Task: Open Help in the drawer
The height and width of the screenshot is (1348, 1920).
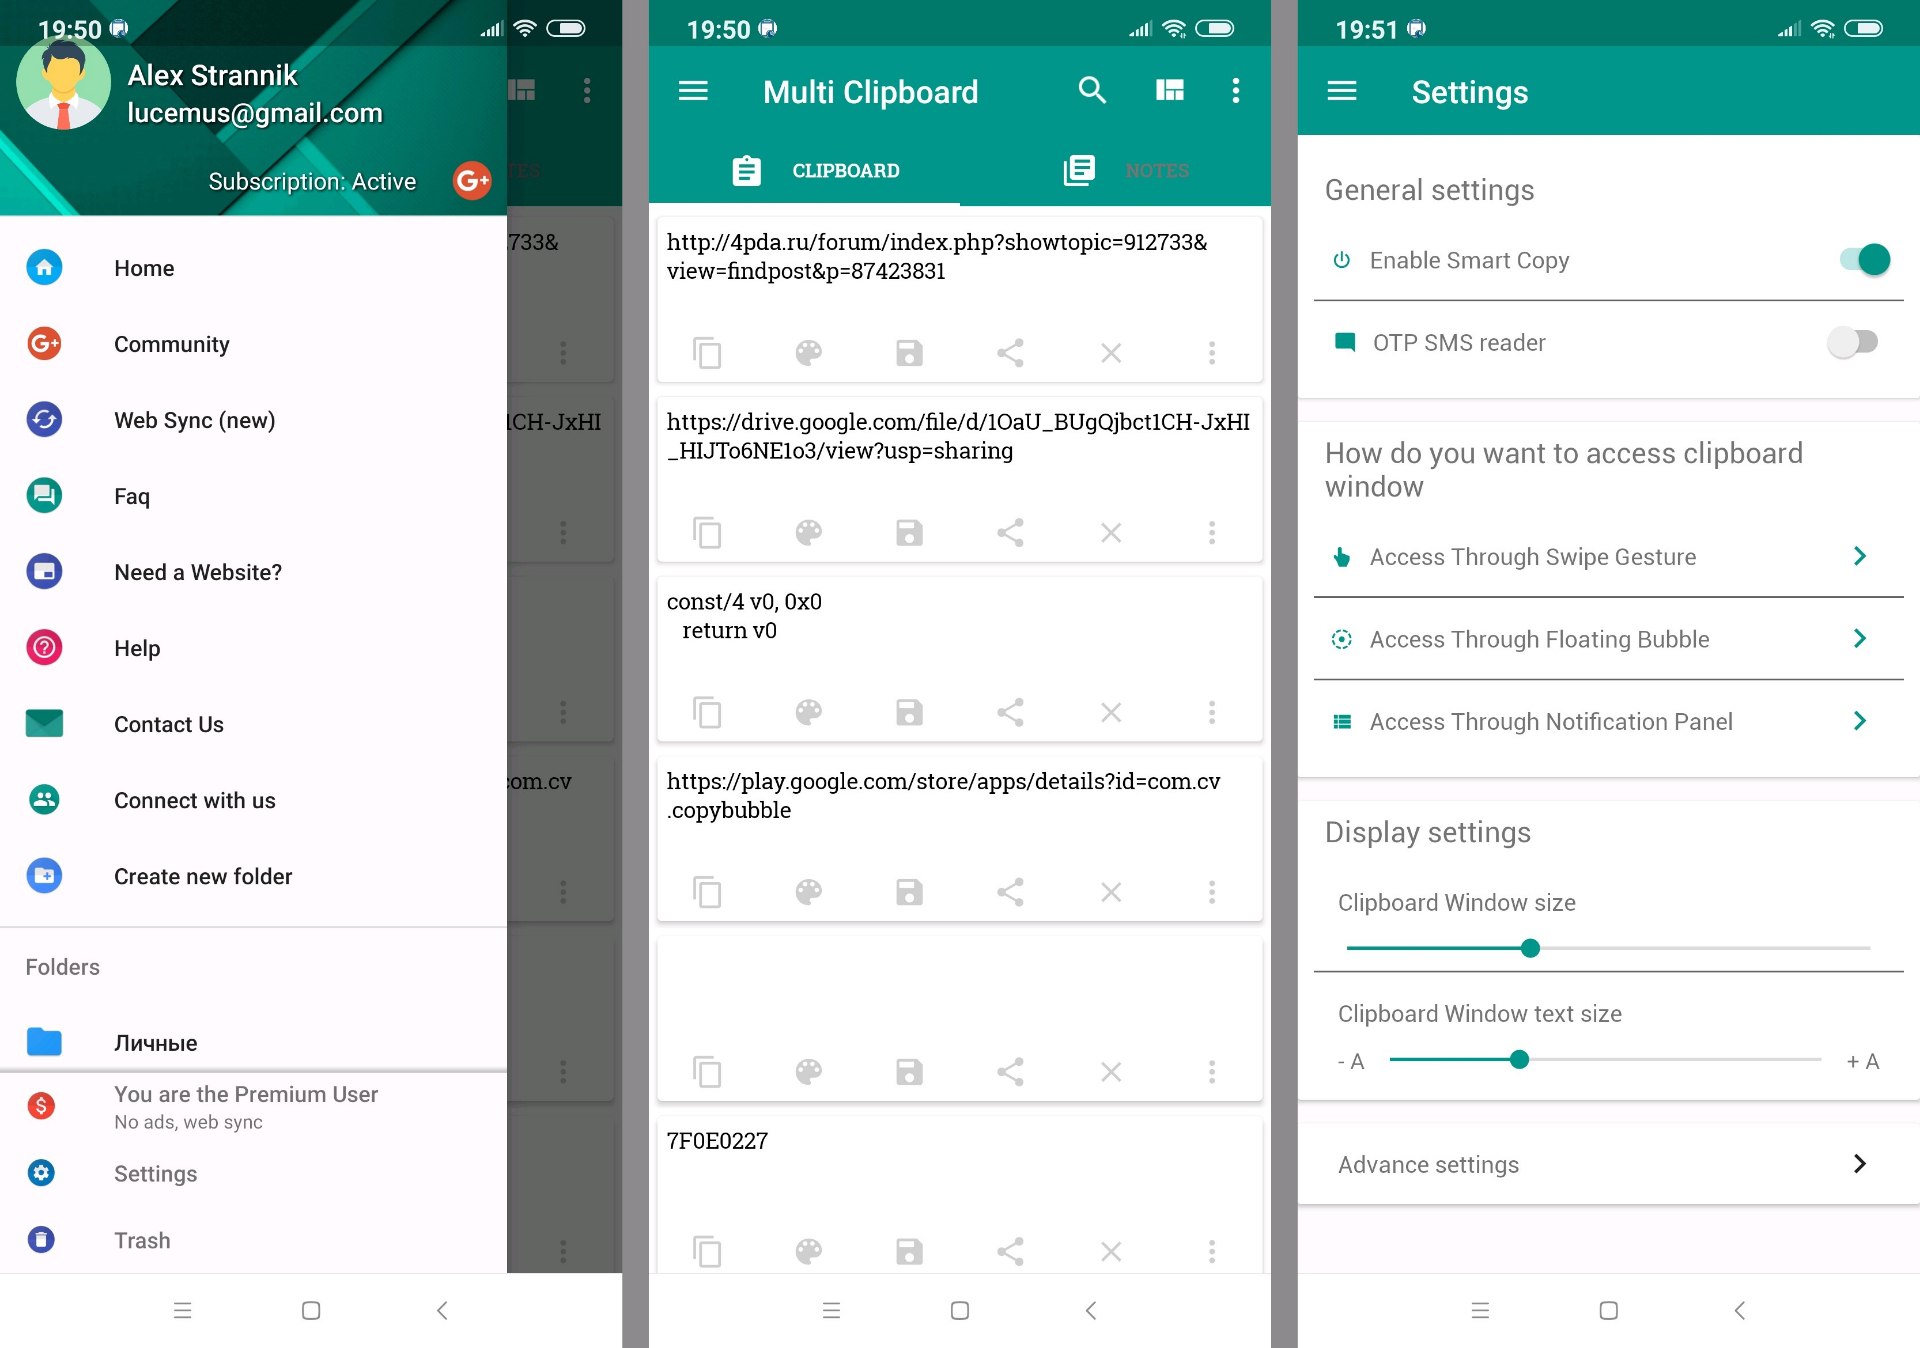Action: click(253, 648)
